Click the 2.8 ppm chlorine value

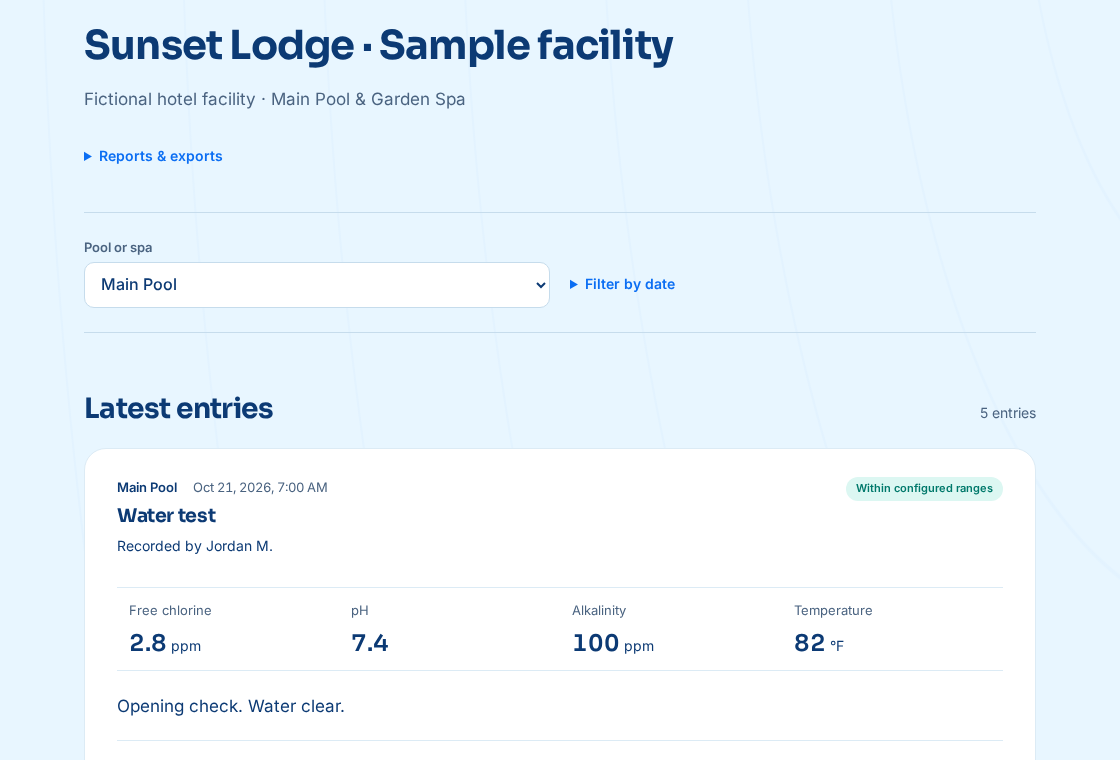pos(165,644)
